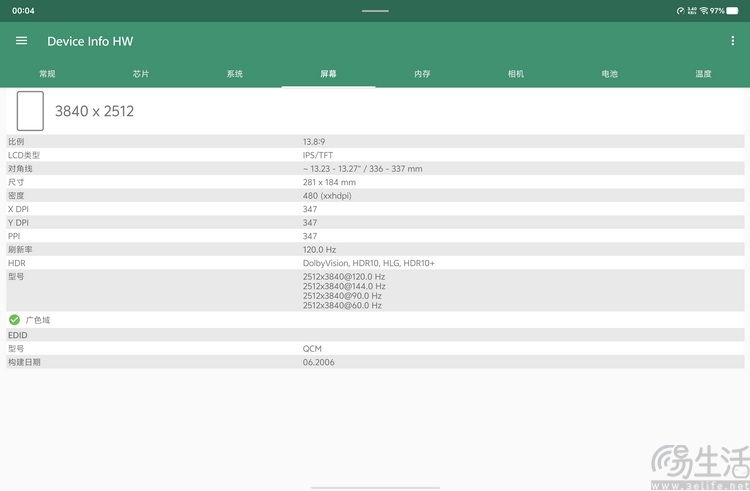Switch to the 芯片 tab
Image resolution: width=750 pixels, height=491 pixels.
click(x=141, y=74)
